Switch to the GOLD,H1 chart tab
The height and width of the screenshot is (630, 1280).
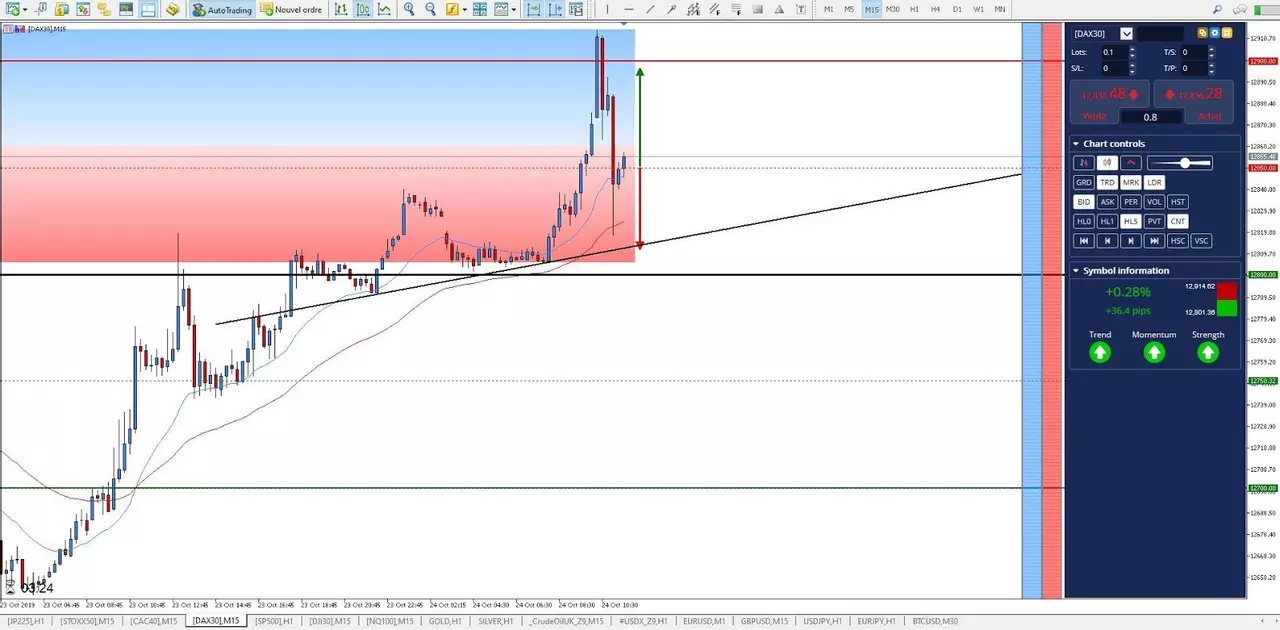tap(446, 621)
